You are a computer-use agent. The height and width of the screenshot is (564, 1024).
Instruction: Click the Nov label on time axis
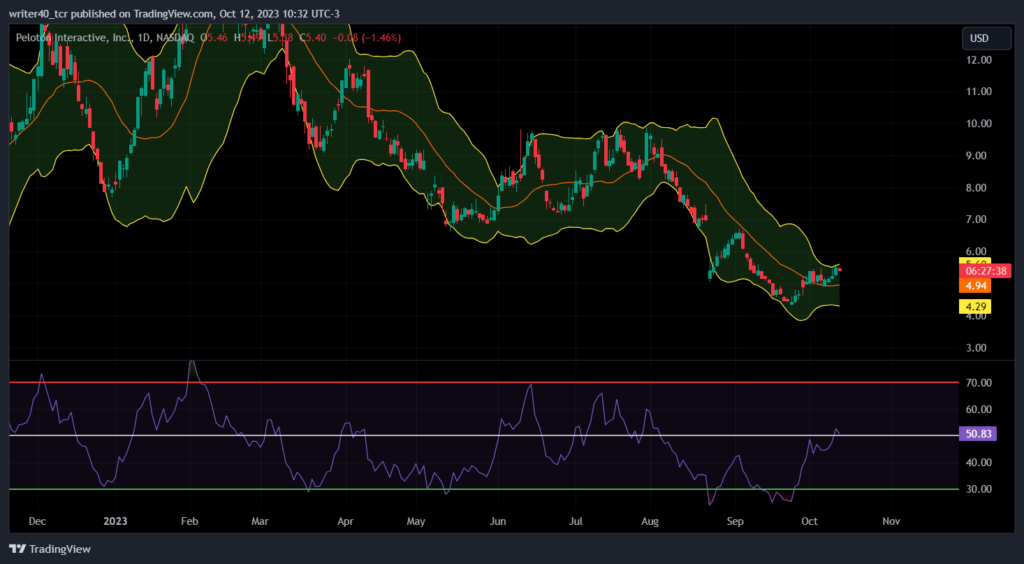coord(891,522)
